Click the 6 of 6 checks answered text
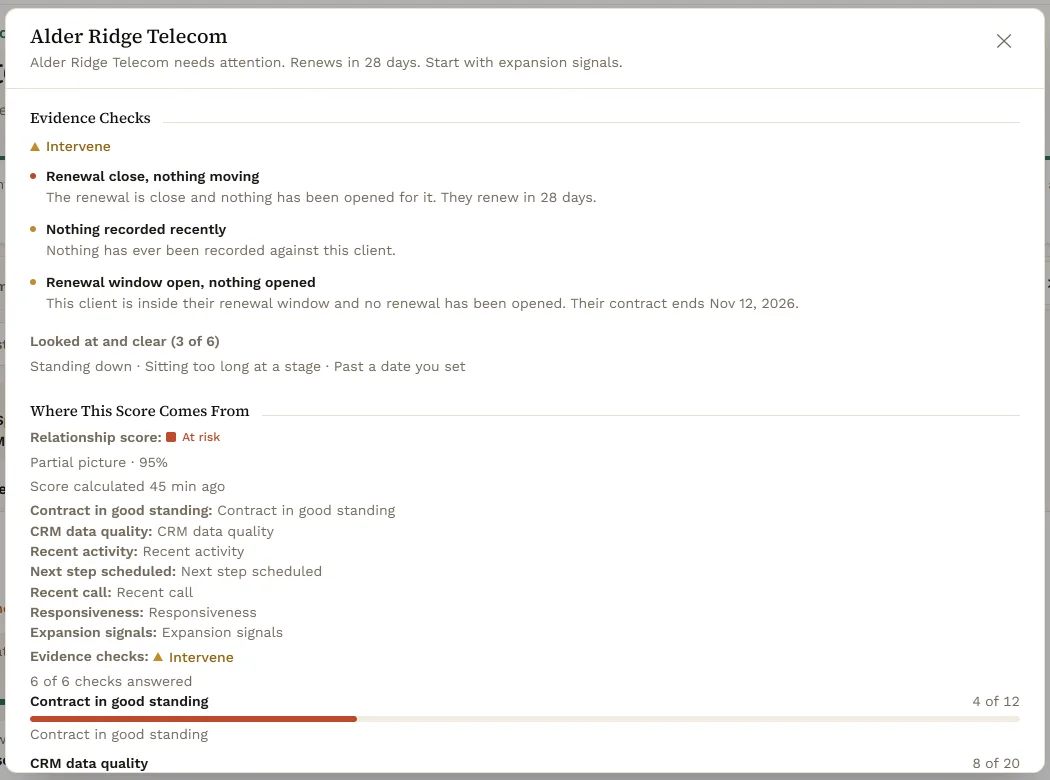Screen dimensions: 1050x780 (111, 682)
